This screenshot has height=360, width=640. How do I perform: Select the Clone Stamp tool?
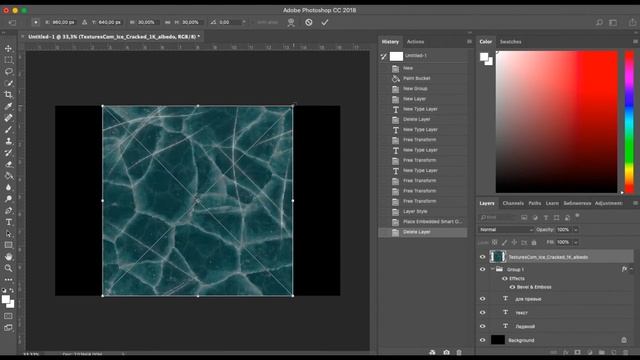8,141
